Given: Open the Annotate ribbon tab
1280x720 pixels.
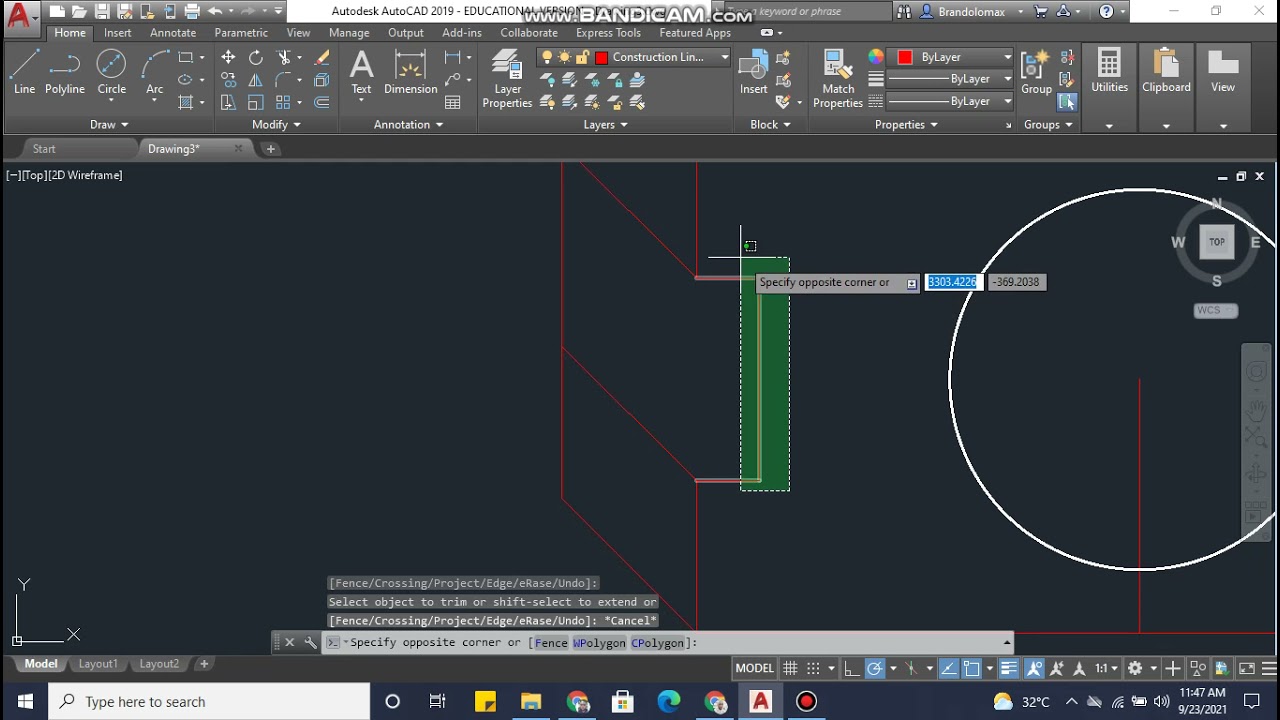Looking at the screenshot, I should click(173, 33).
